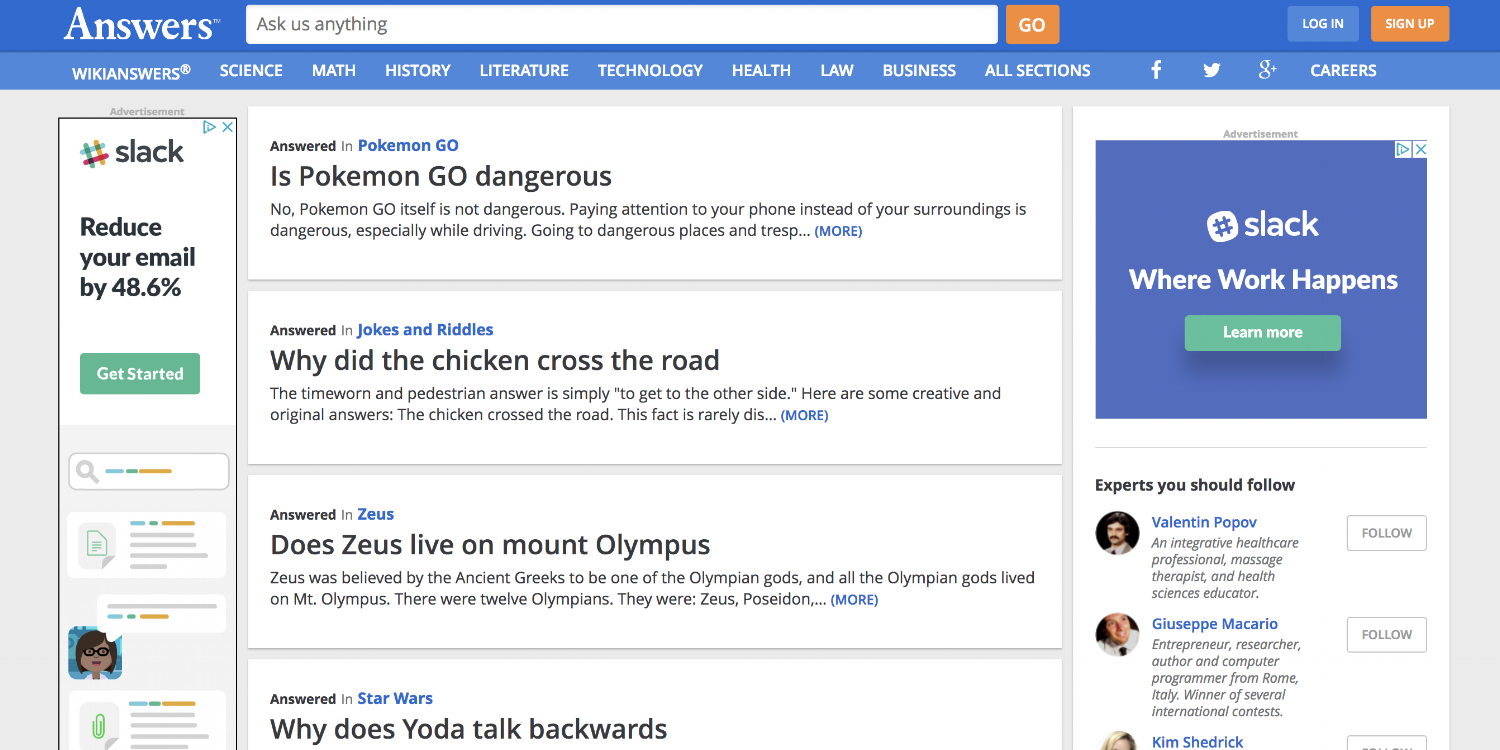1500x750 pixels.
Task: Open the Google Plus icon
Action: click(1267, 70)
